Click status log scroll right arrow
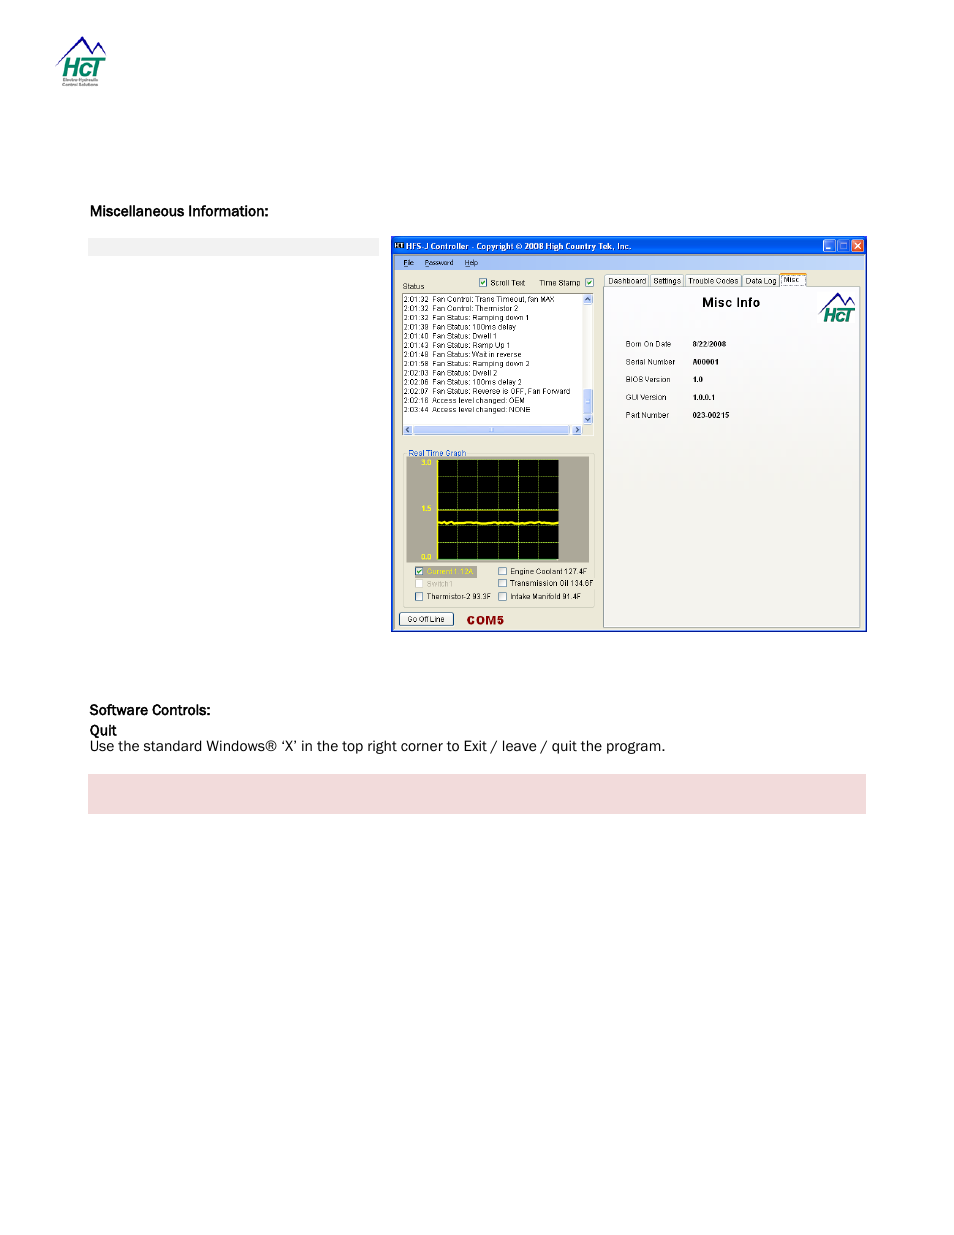 [577, 430]
